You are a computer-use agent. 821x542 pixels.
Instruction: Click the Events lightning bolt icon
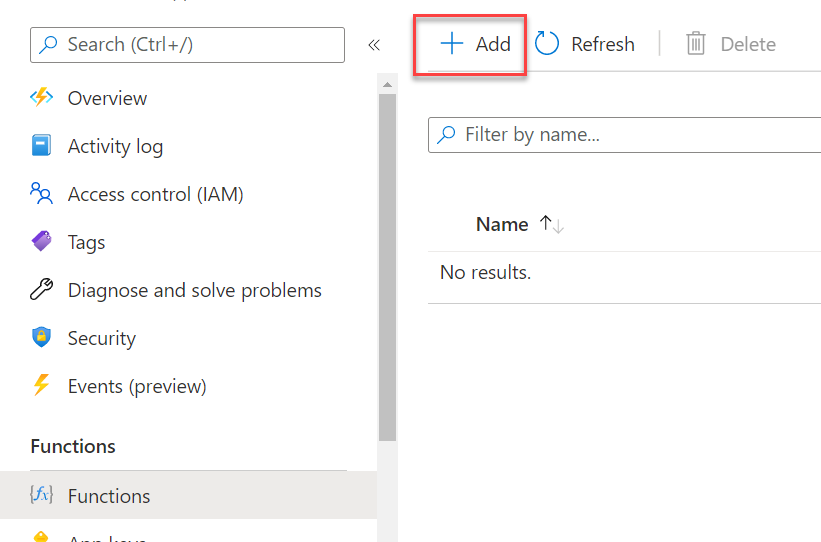coord(41,386)
